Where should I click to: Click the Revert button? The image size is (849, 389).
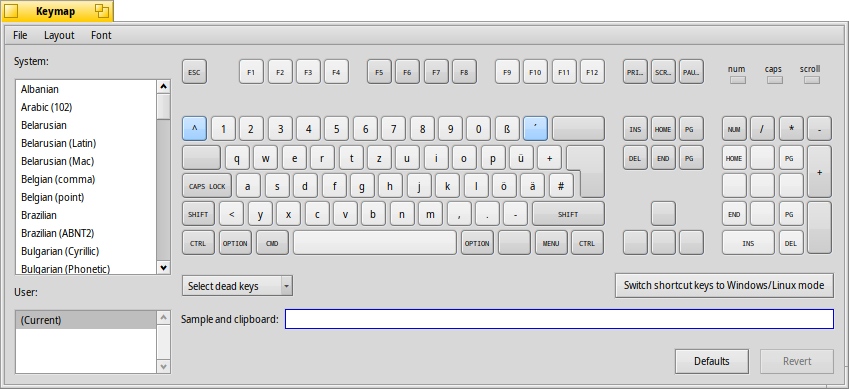pos(797,361)
